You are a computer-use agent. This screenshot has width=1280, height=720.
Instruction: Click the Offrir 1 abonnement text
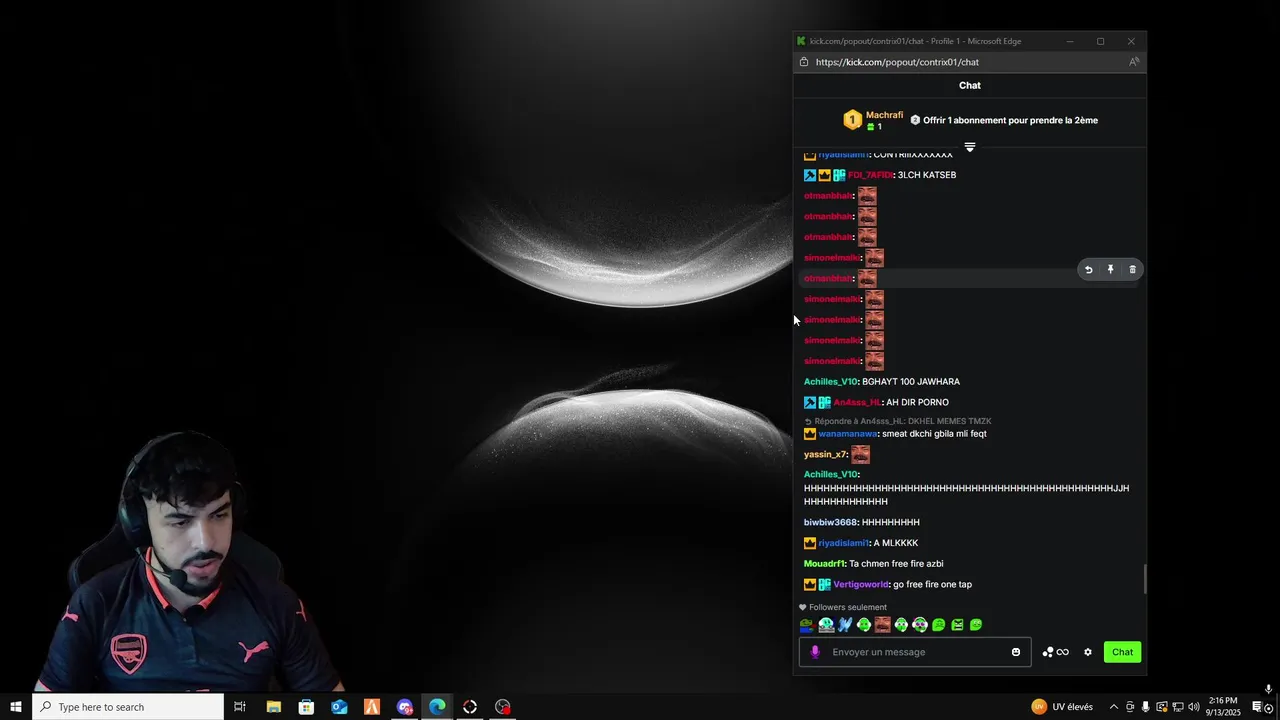click(x=1010, y=120)
